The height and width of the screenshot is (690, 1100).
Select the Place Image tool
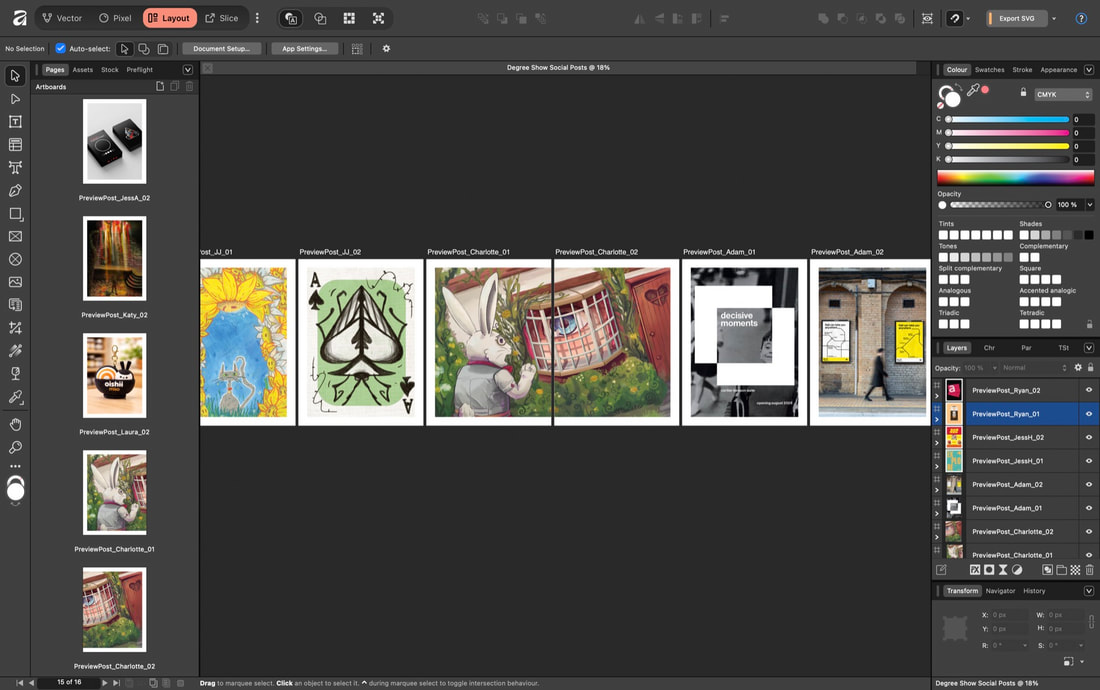click(15, 282)
